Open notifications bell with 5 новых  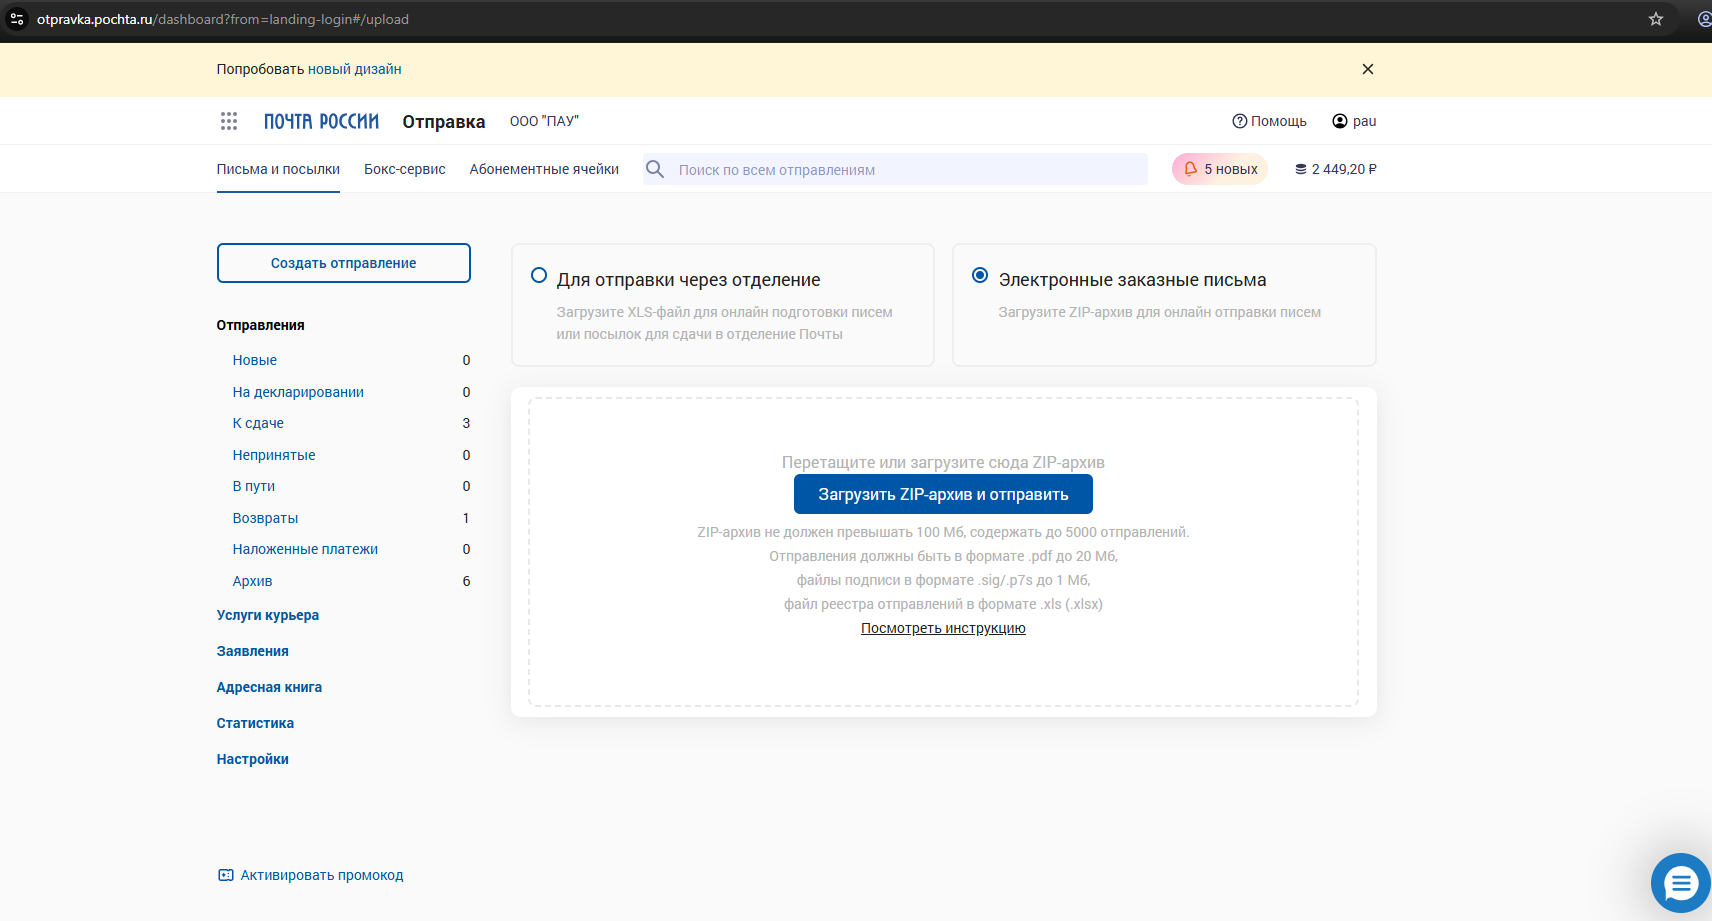1219,169
